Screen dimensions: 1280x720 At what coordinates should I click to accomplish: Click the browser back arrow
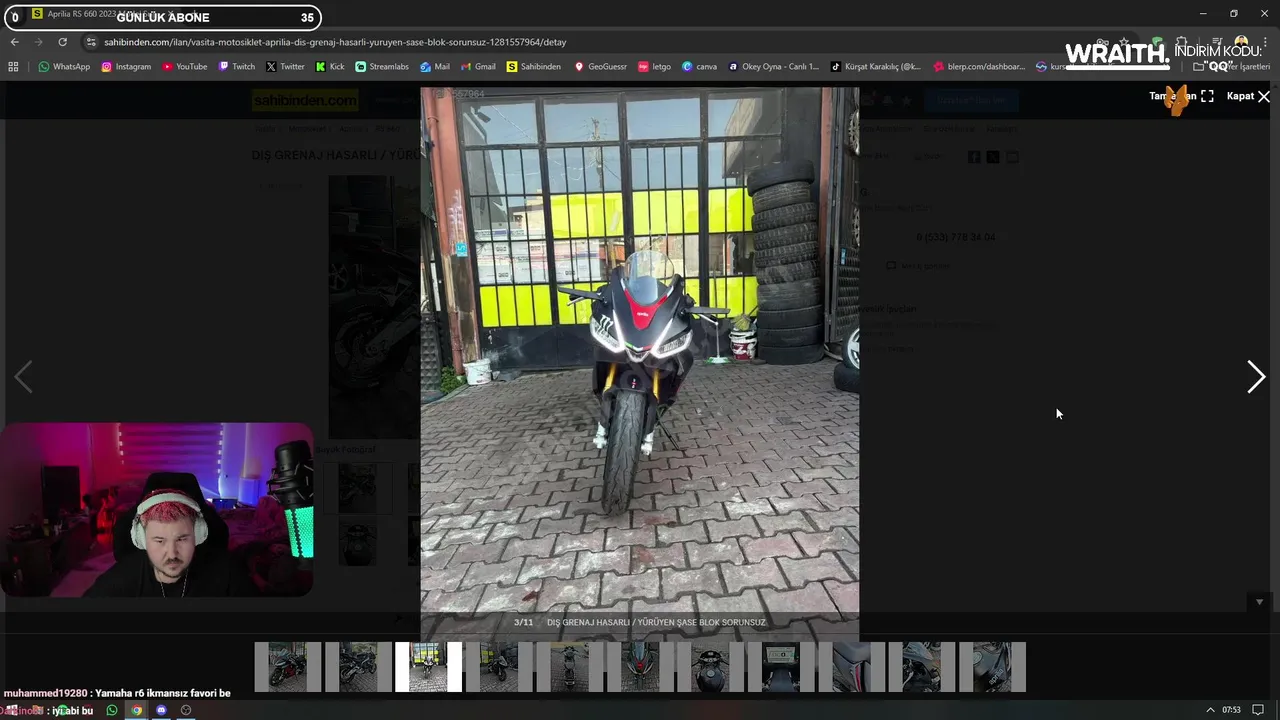coord(14,42)
